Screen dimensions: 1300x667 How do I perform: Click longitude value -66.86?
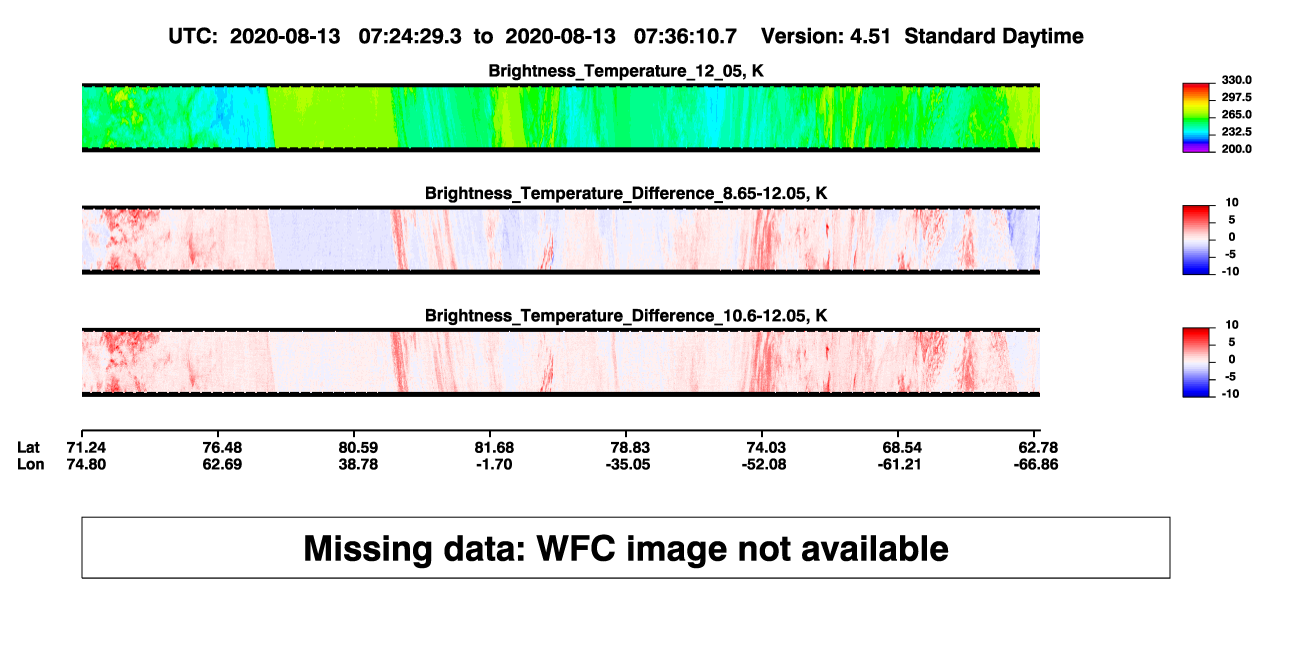coord(1039,464)
